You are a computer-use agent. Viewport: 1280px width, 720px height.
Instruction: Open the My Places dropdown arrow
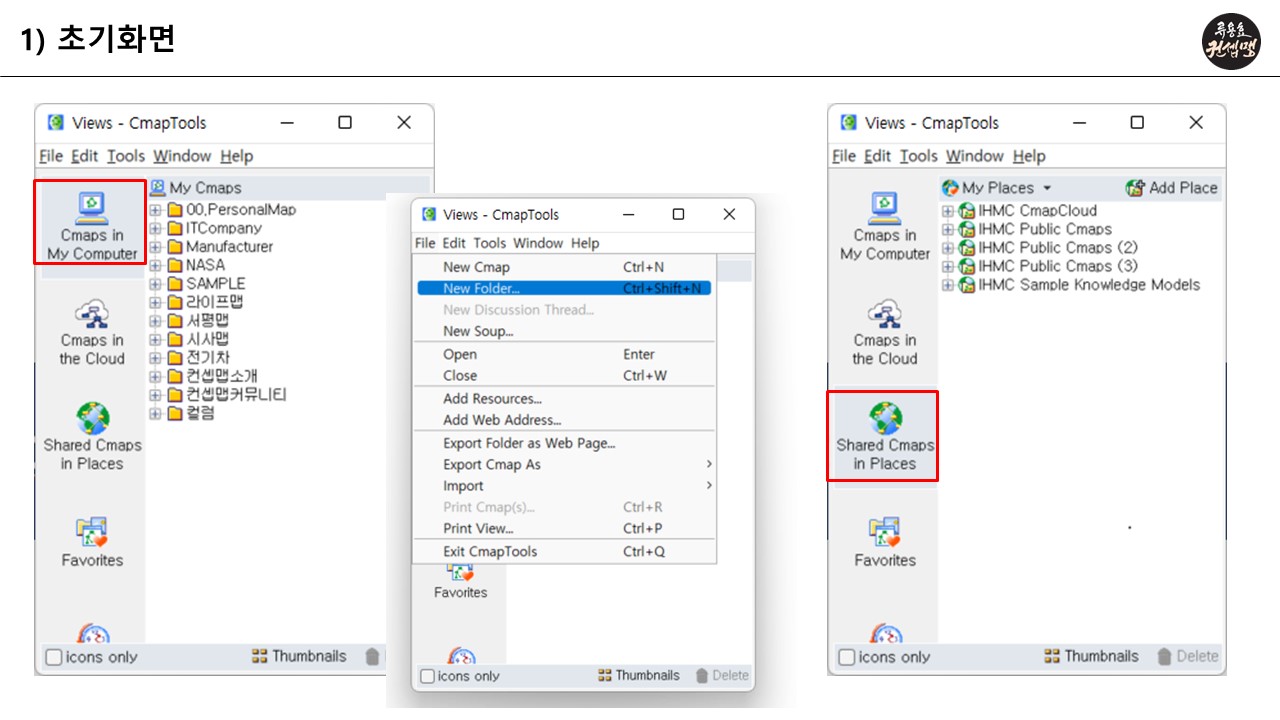pos(1047,188)
